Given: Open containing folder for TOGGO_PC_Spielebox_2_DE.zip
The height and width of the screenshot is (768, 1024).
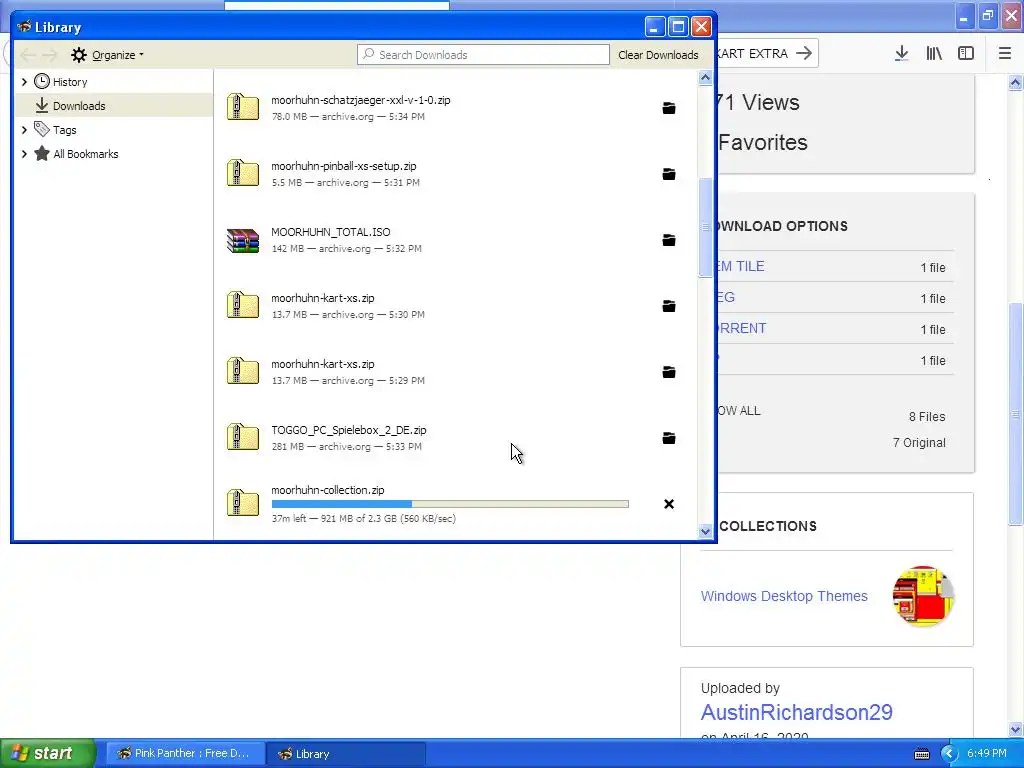Looking at the screenshot, I should point(669,438).
